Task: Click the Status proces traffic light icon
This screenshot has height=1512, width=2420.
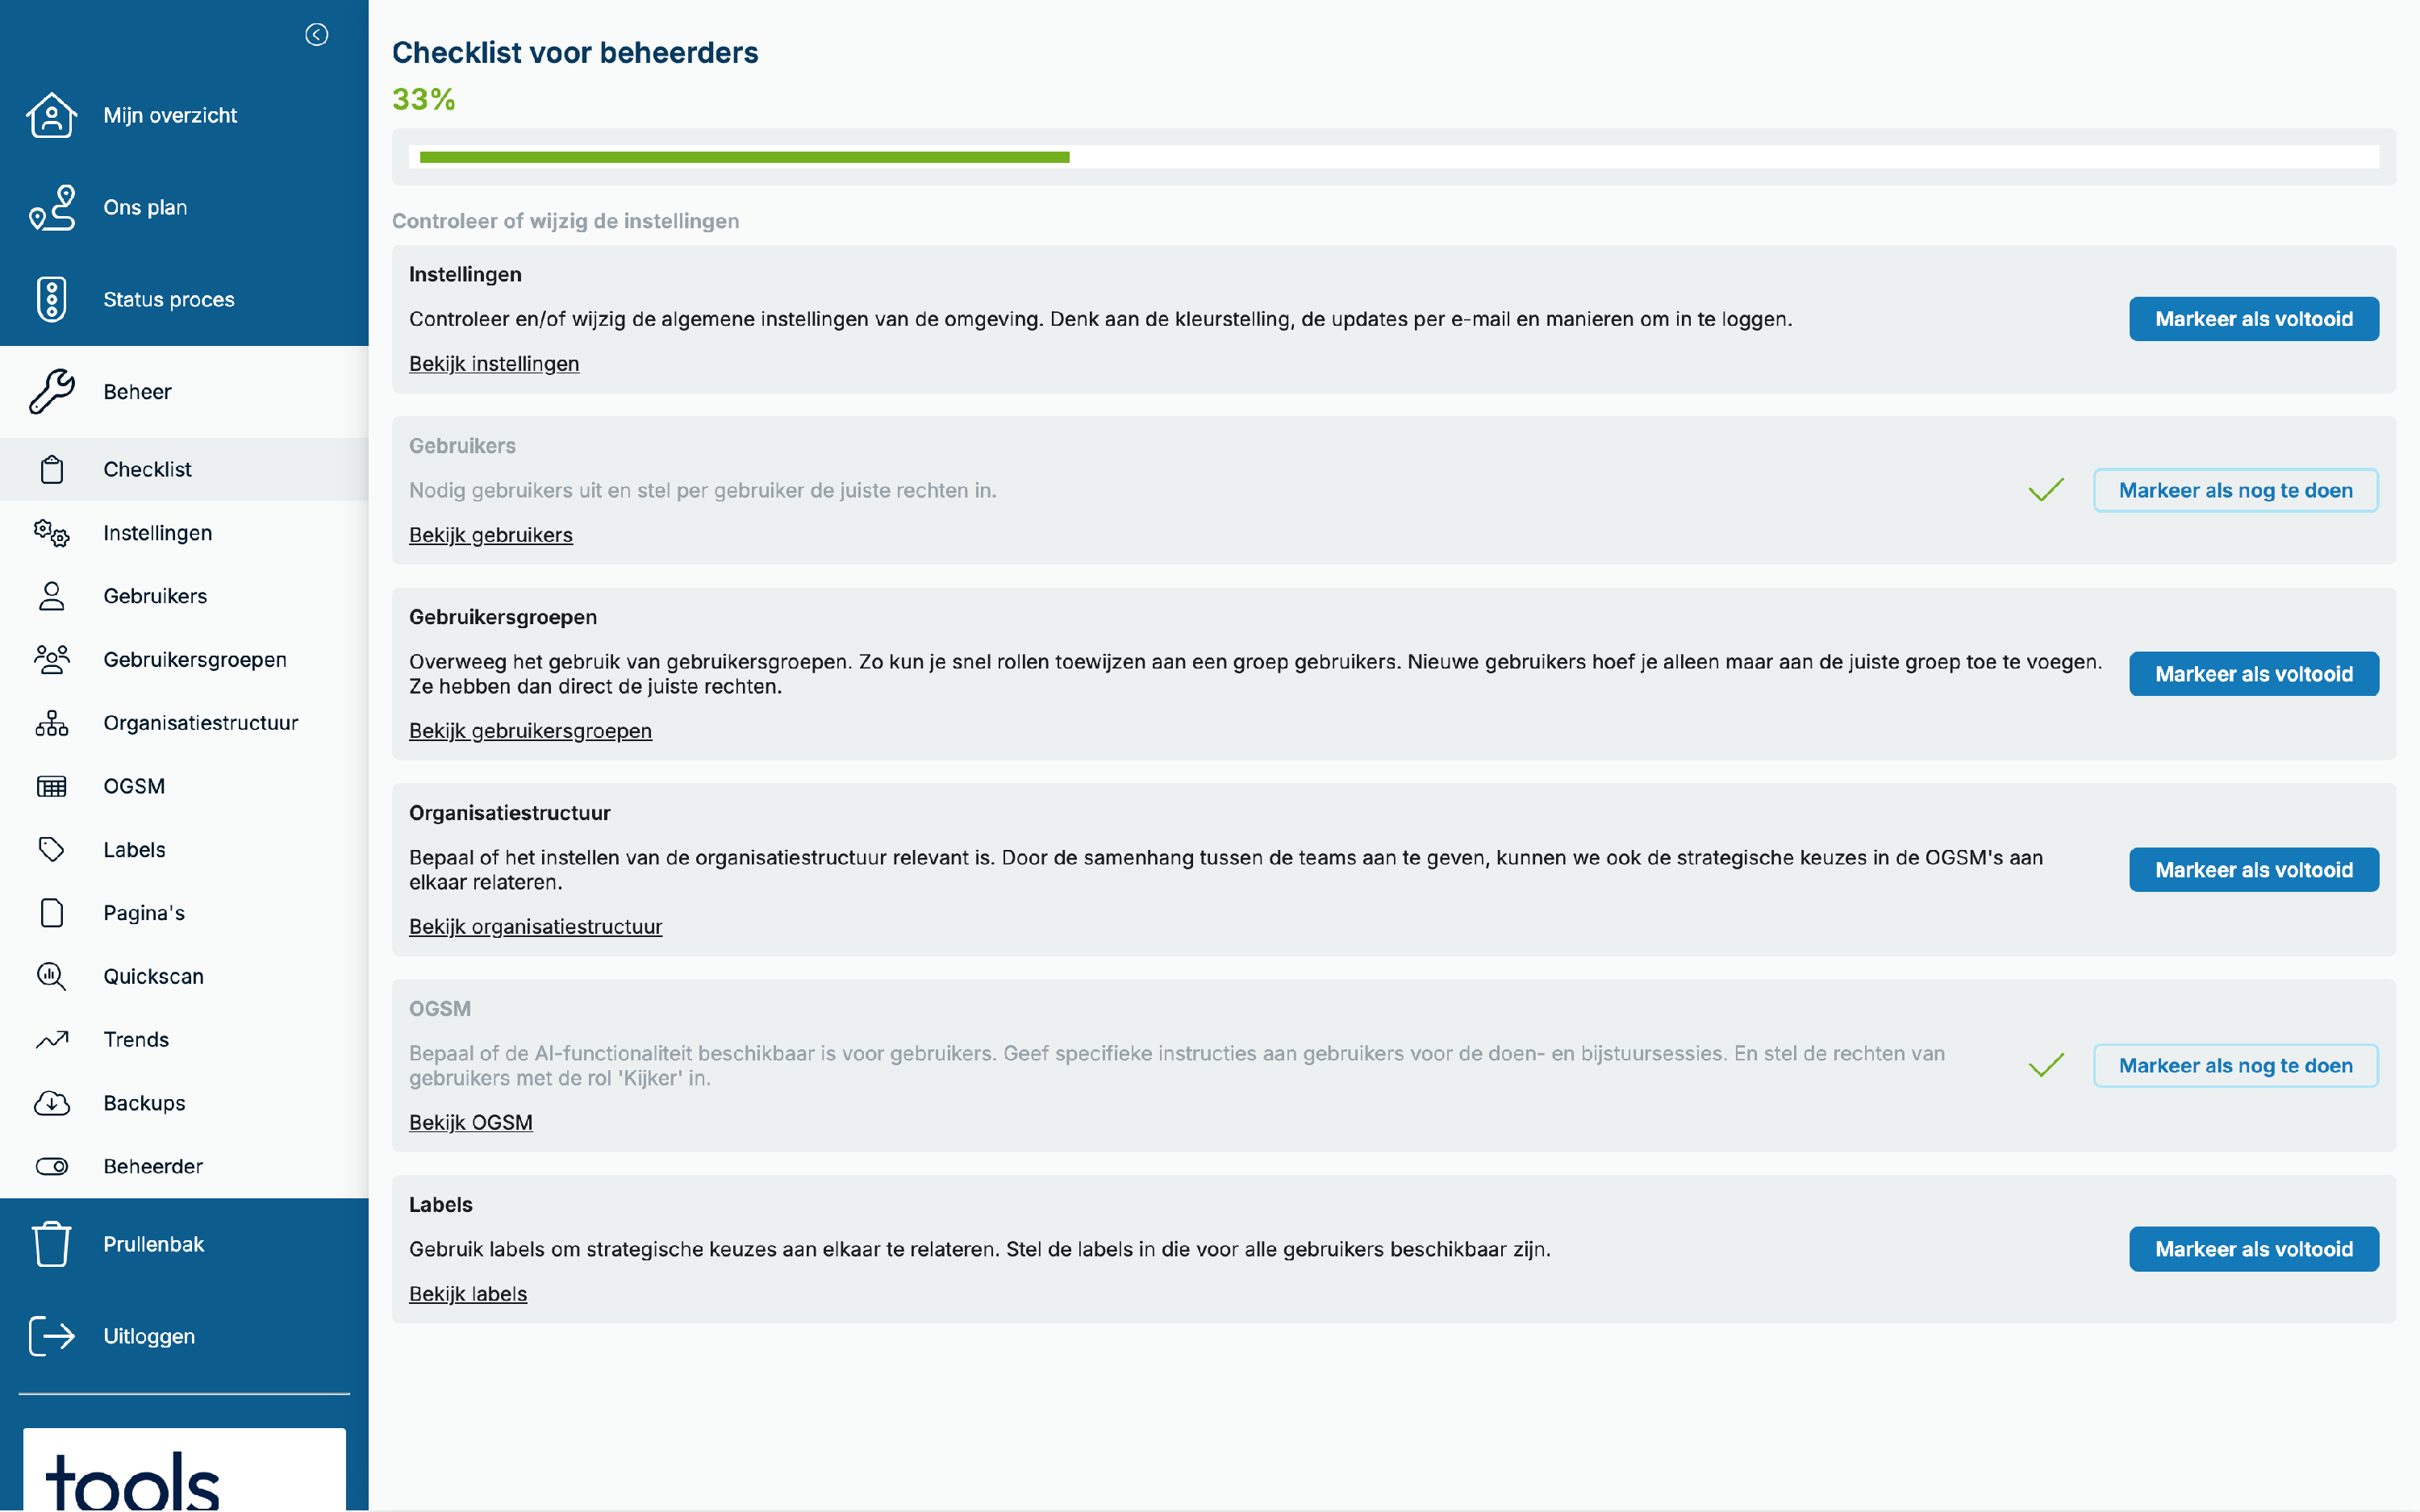Action: [51, 299]
